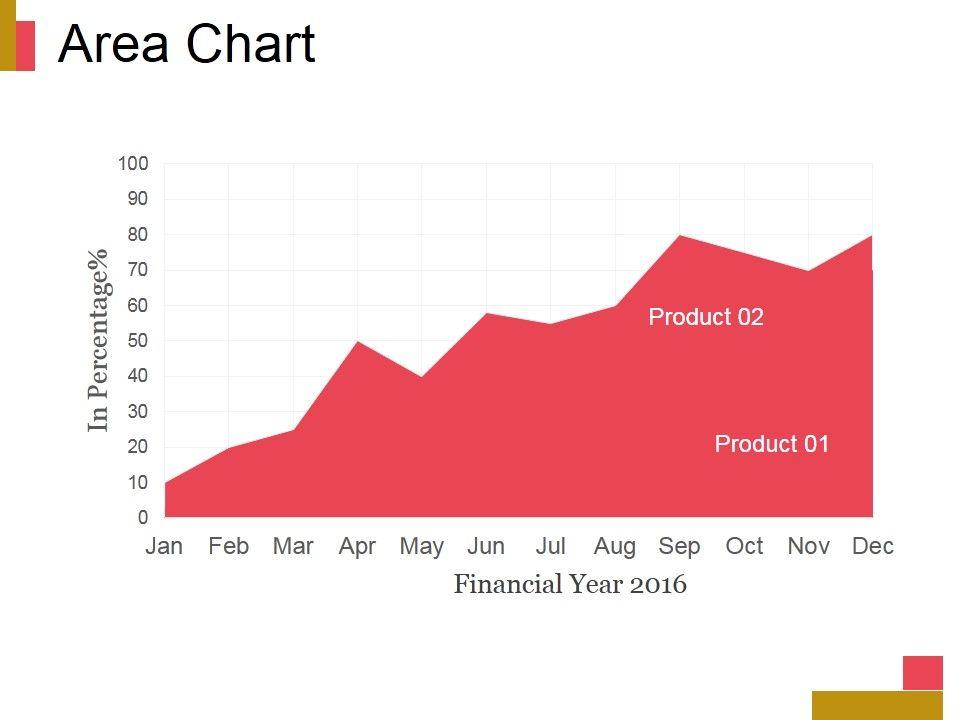The height and width of the screenshot is (720, 960).
Task: Click the gold rectangle in bottom-right corner
Action: tap(877, 705)
